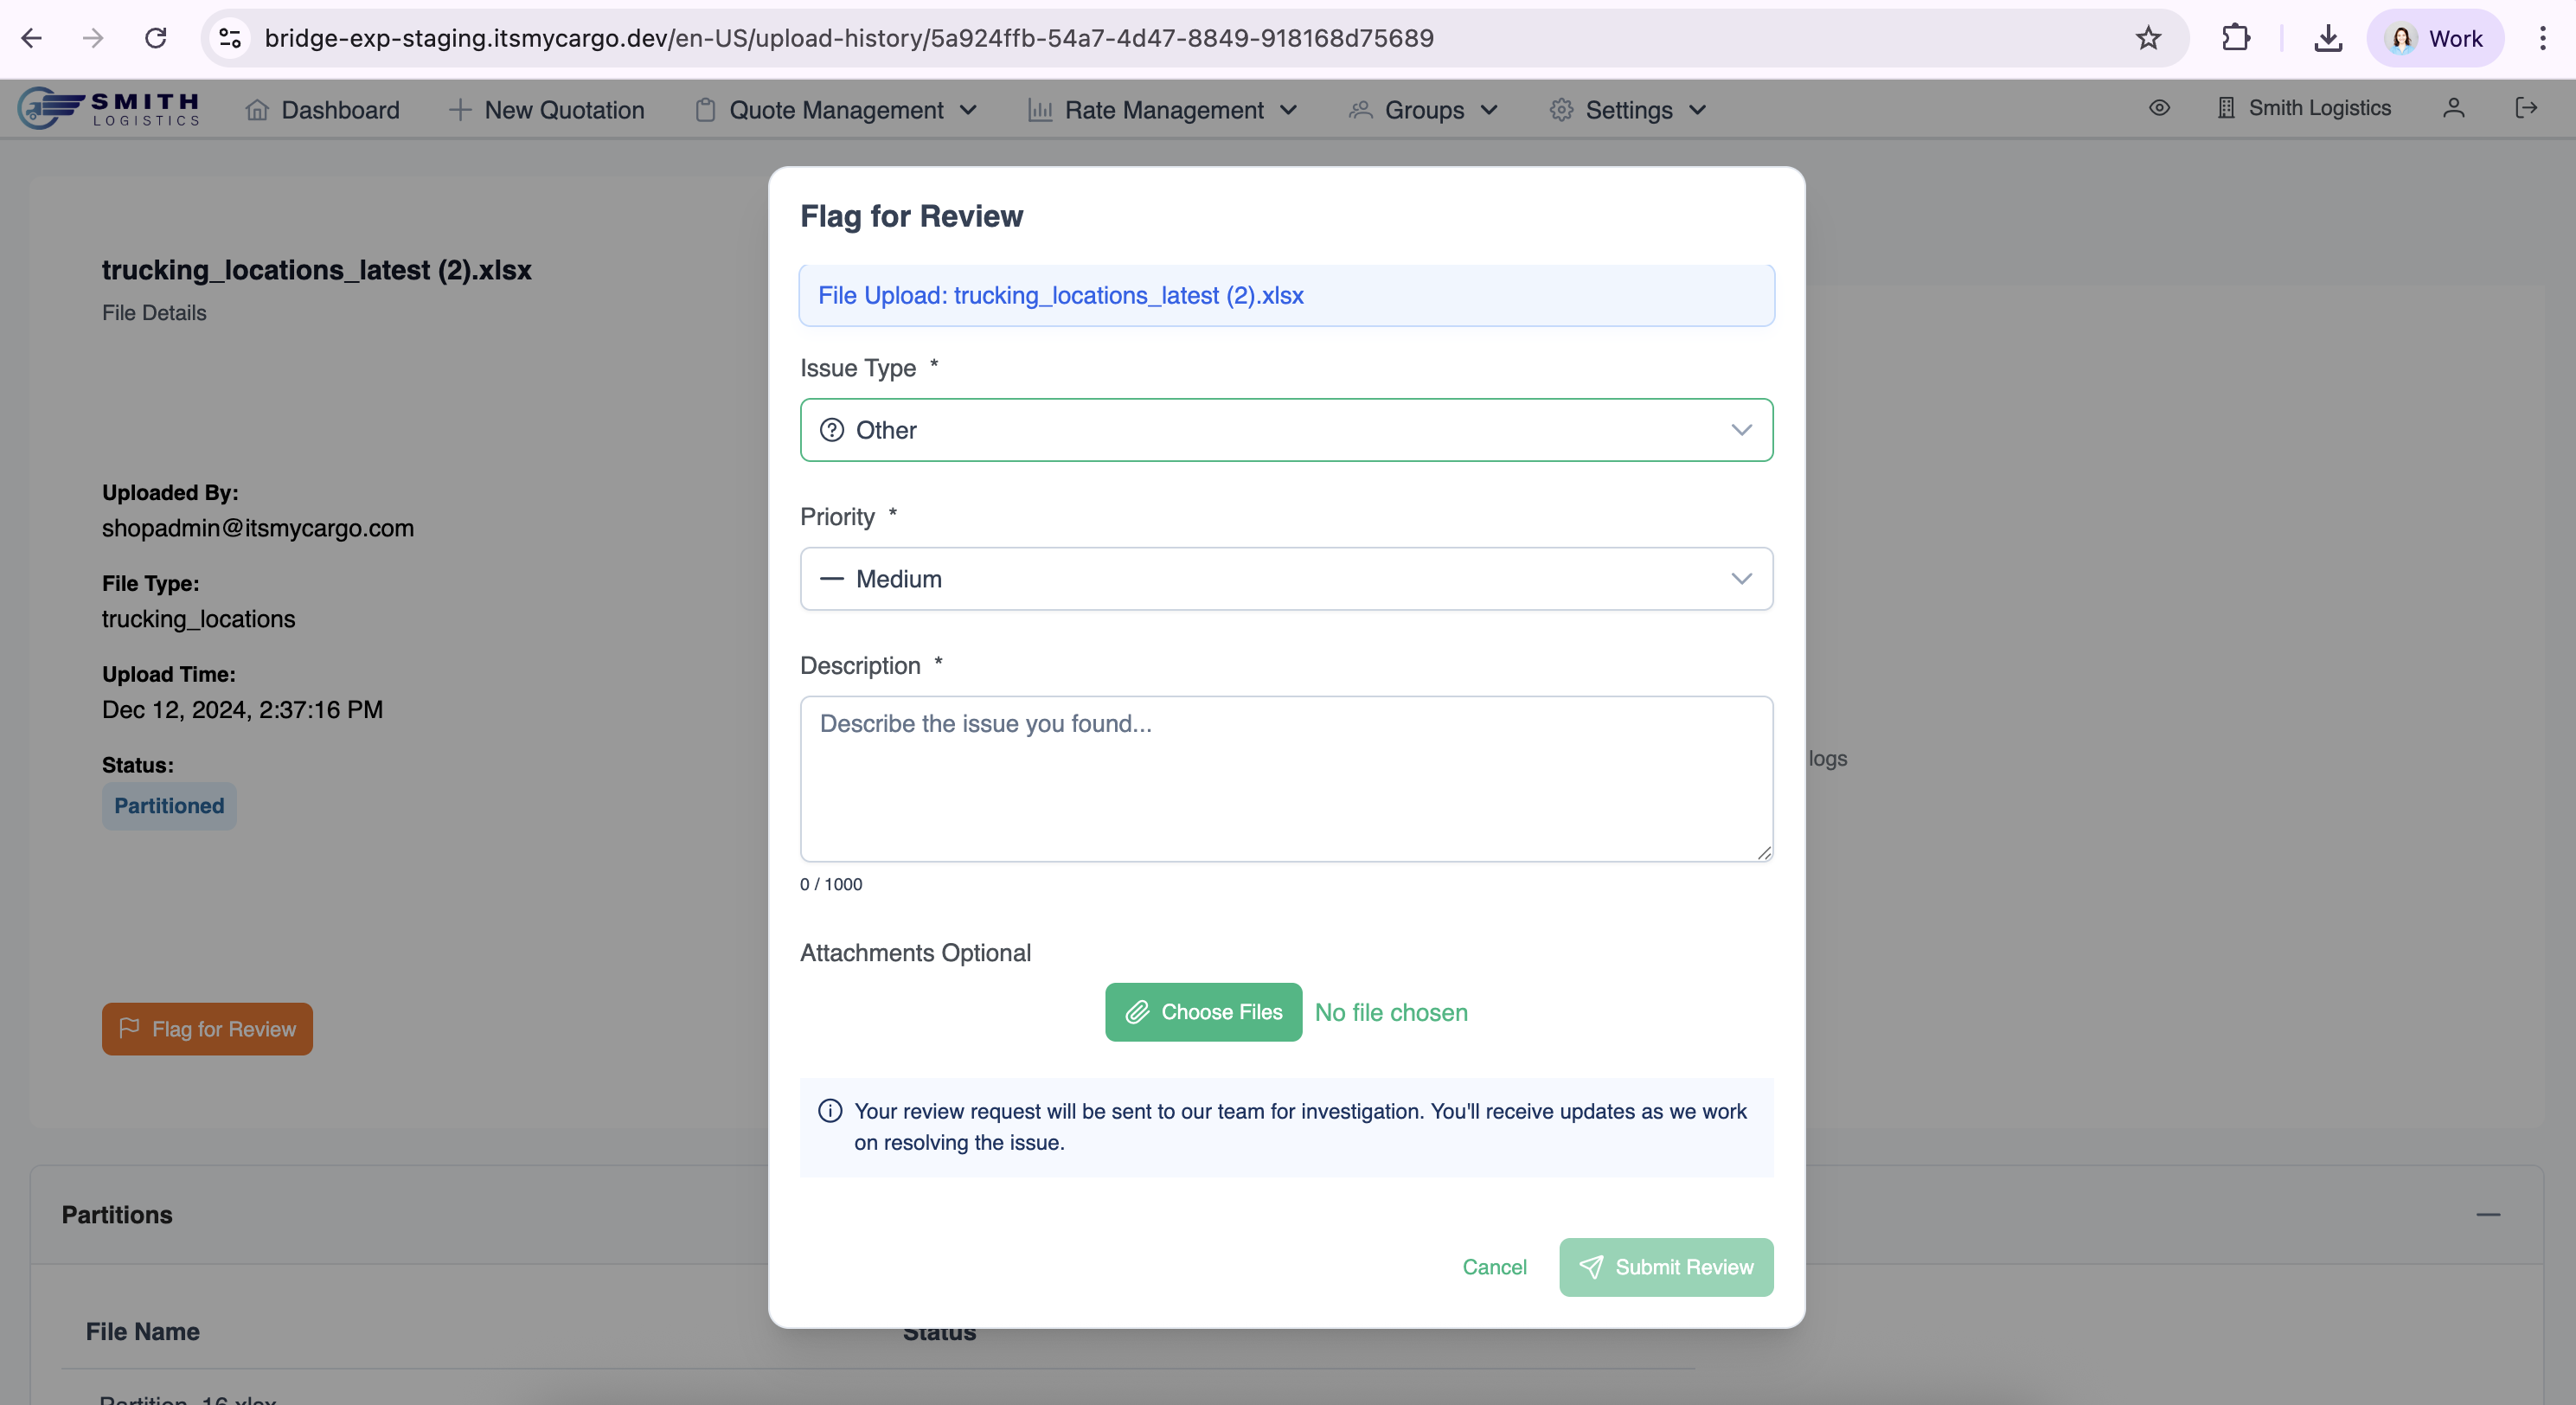Screen dimensions: 2576x1405
Task: Bookmark this page with star icon
Action: point(2148,38)
